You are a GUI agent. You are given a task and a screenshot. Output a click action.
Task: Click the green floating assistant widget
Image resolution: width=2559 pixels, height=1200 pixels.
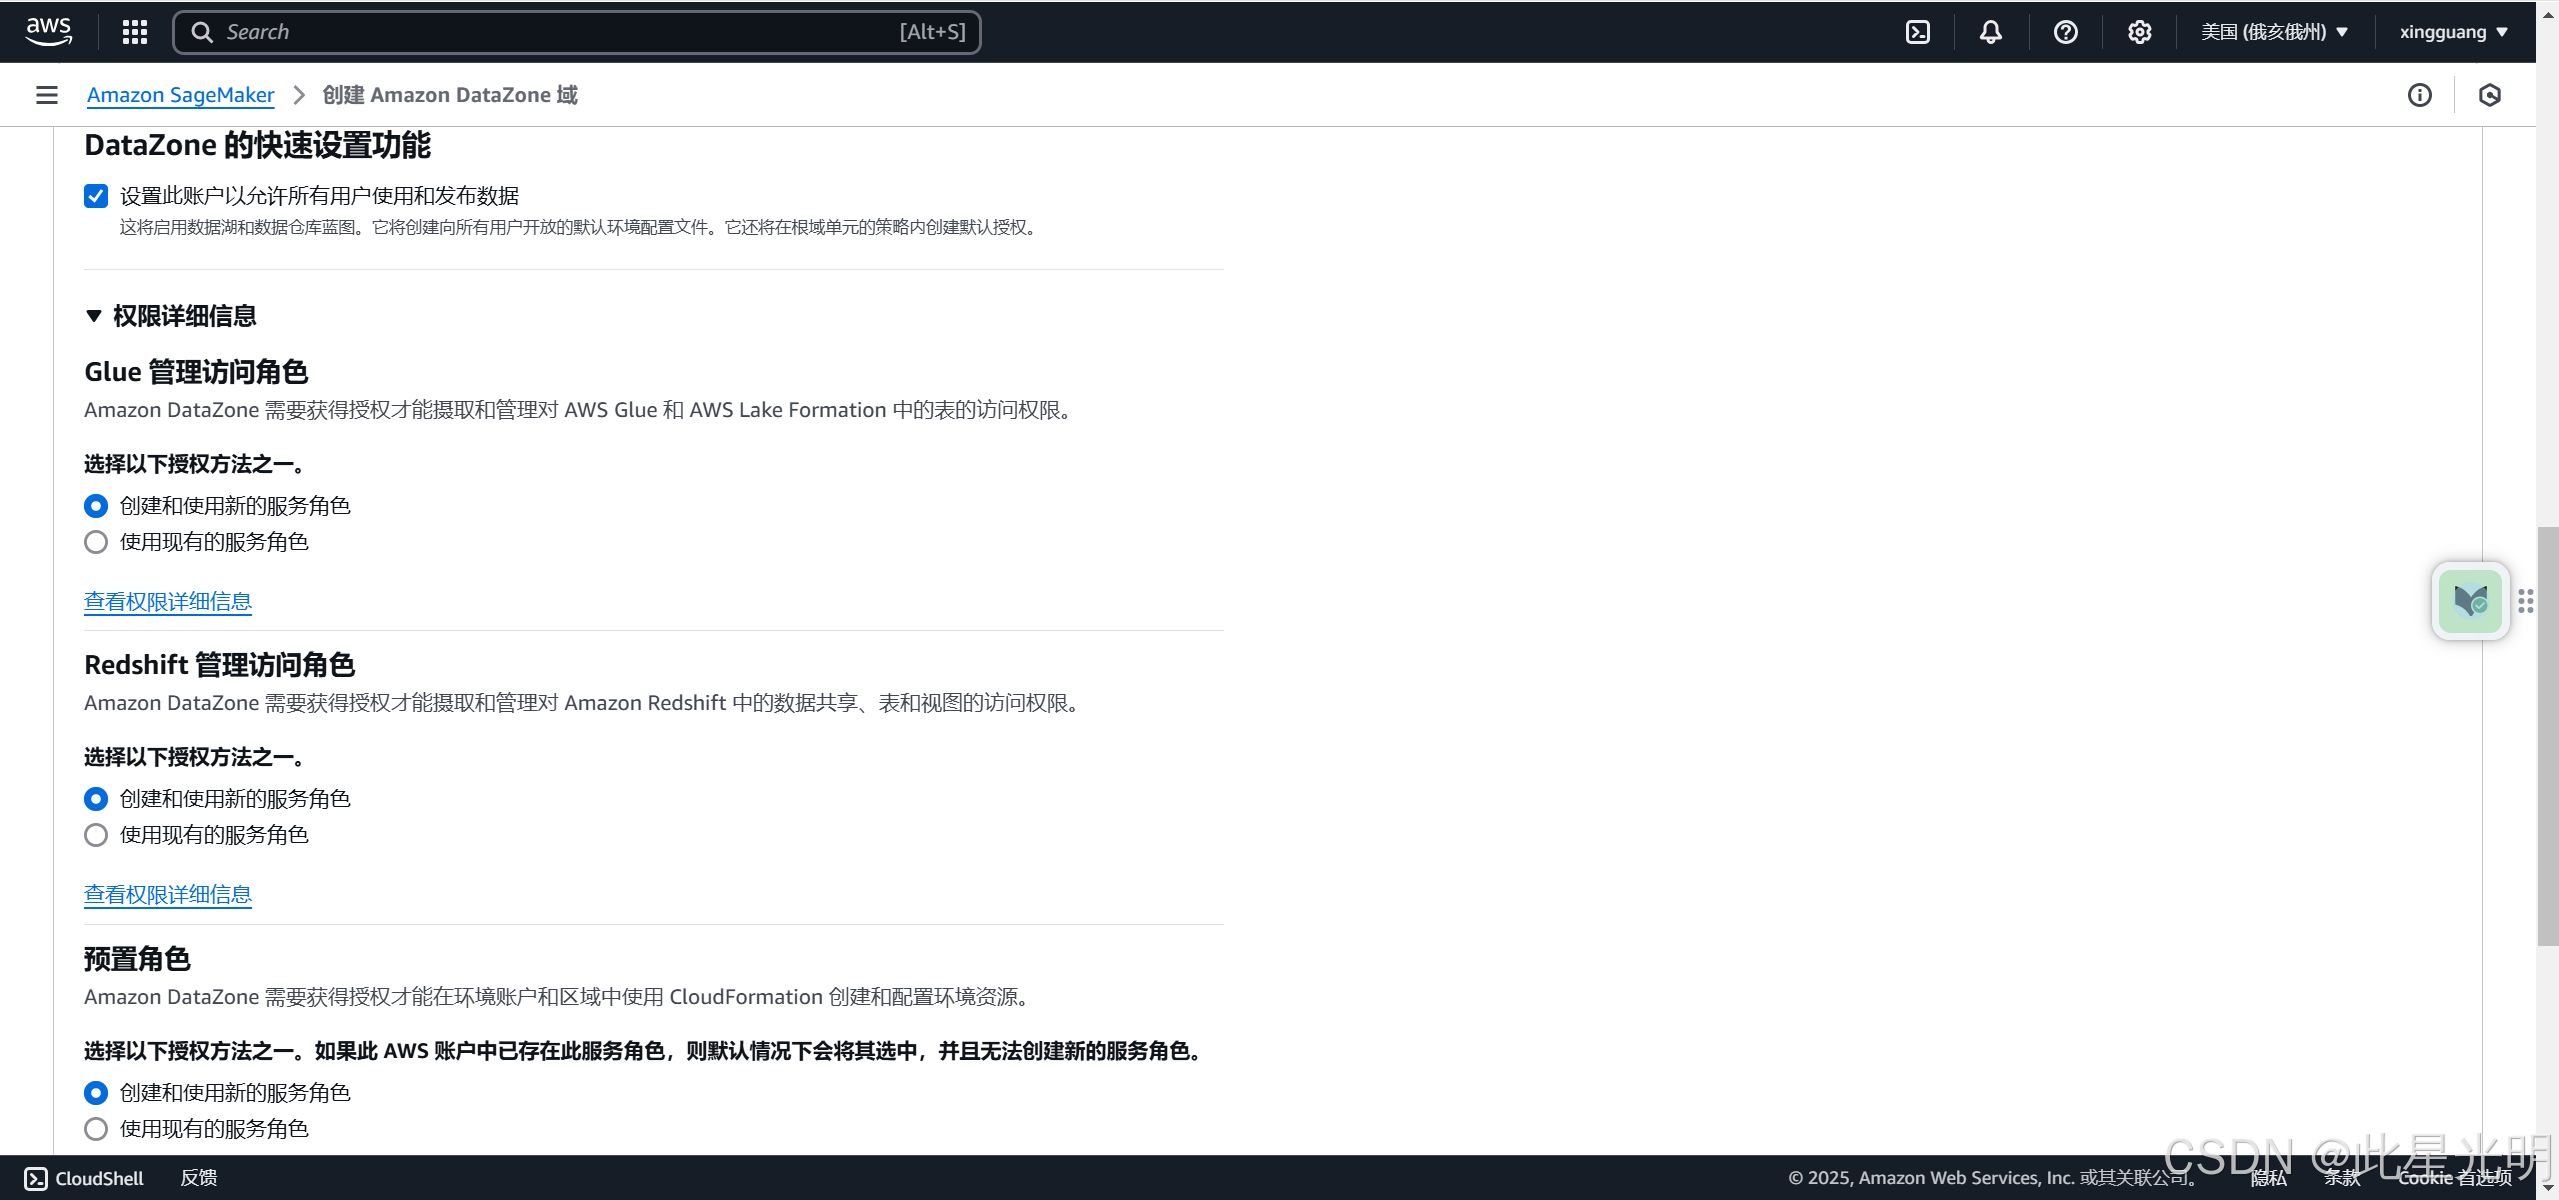tap(2469, 601)
